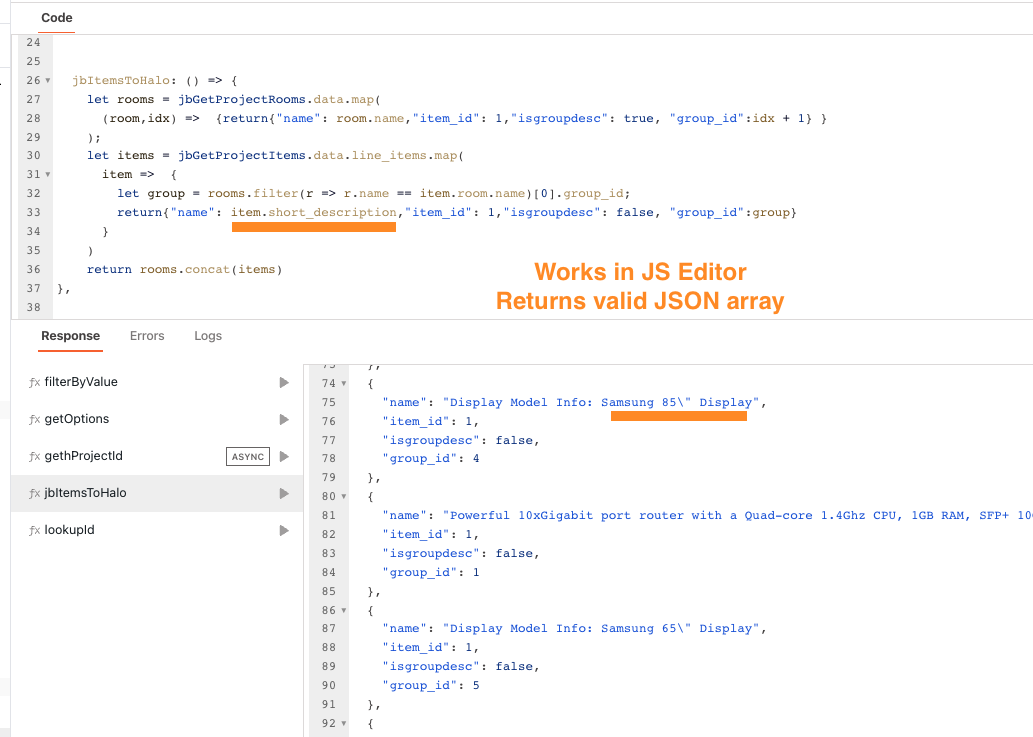Collapse code fold at line 31
The image size is (1033, 737).
(x=47, y=175)
